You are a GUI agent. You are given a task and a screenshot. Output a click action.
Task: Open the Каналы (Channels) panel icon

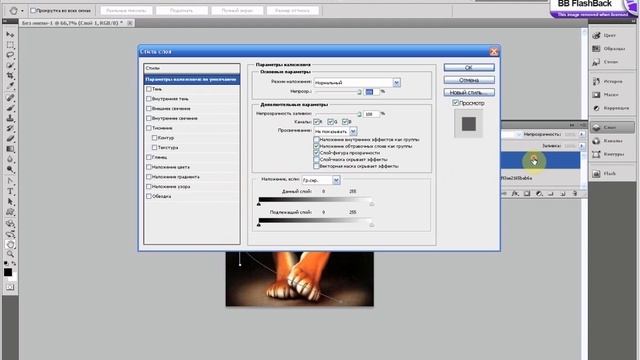pos(596,141)
